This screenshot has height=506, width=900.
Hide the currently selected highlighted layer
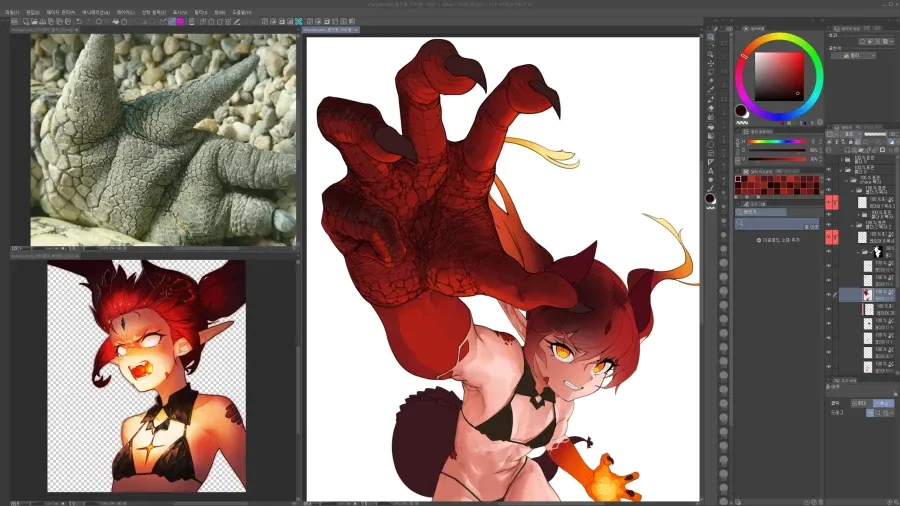click(x=828, y=294)
